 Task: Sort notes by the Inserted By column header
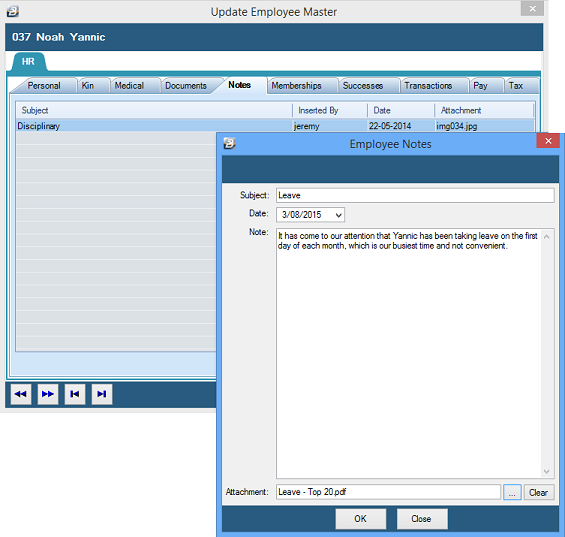coord(330,110)
